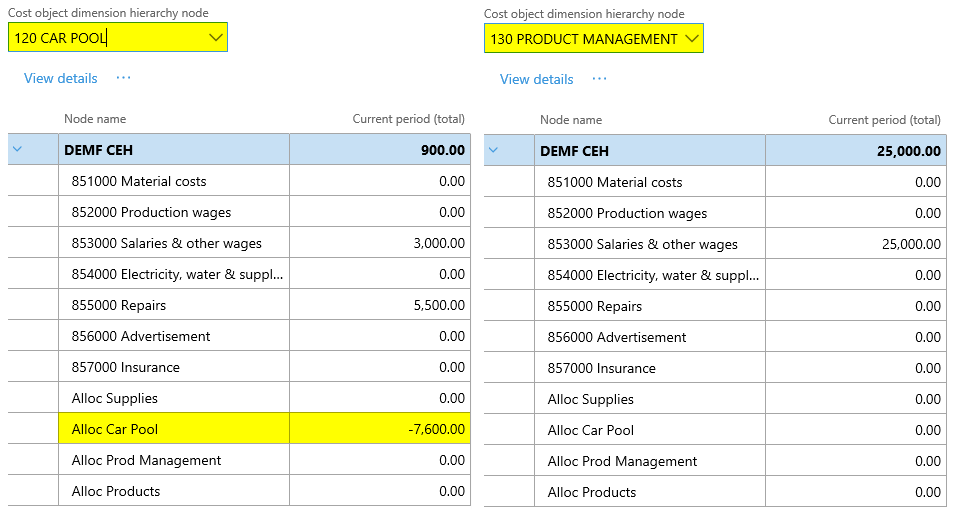The height and width of the screenshot is (515, 957).
Task: Click the 25,000.00 Salaries amount in right grid
Action: click(908, 244)
